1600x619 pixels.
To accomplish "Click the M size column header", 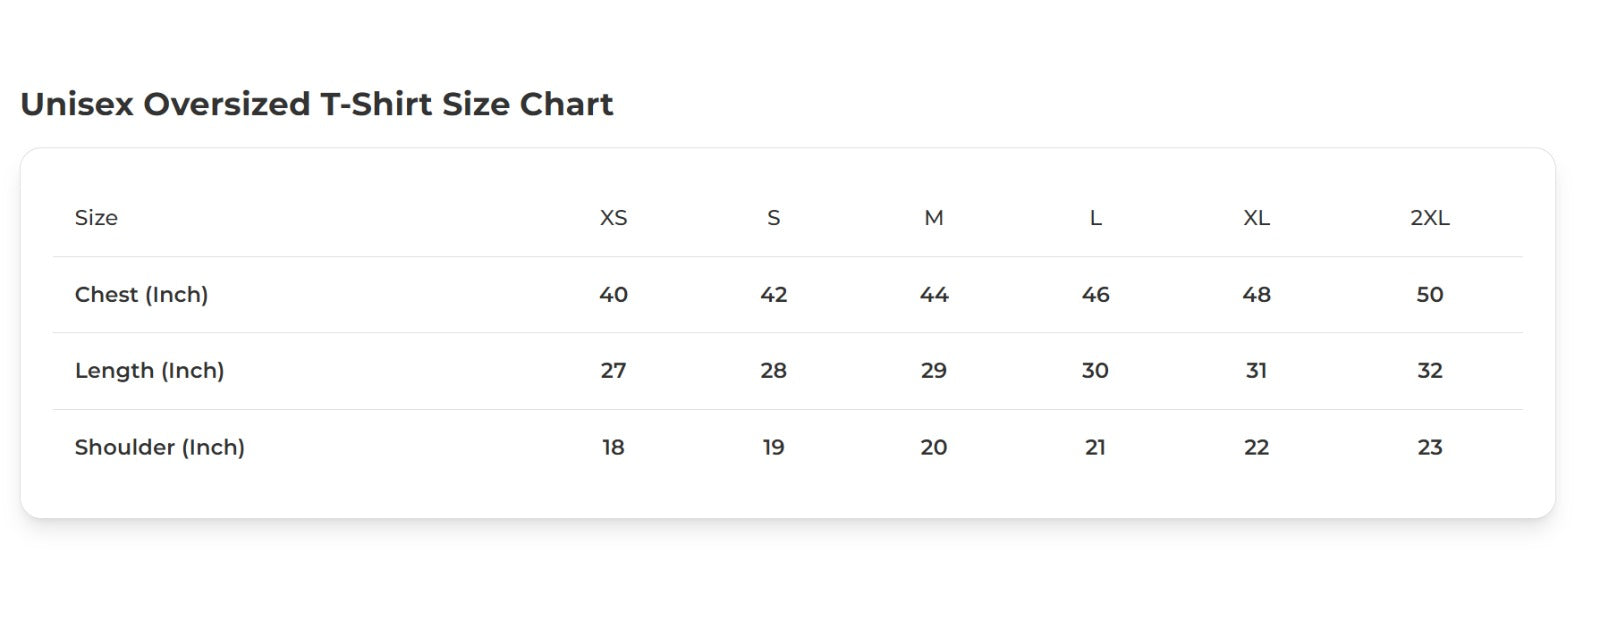I will tap(933, 218).
